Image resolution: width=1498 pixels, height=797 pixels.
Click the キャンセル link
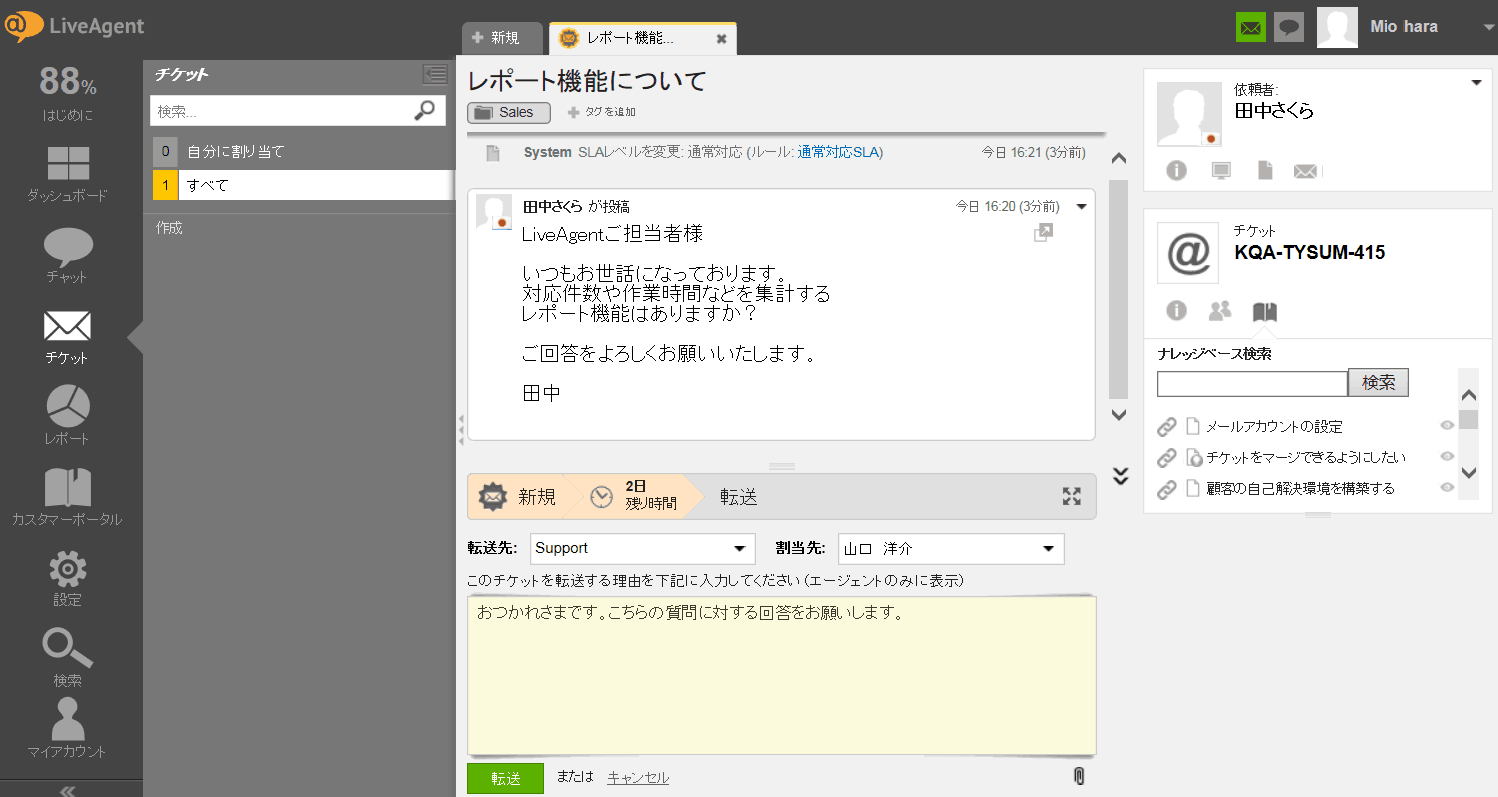coord(638,777)
